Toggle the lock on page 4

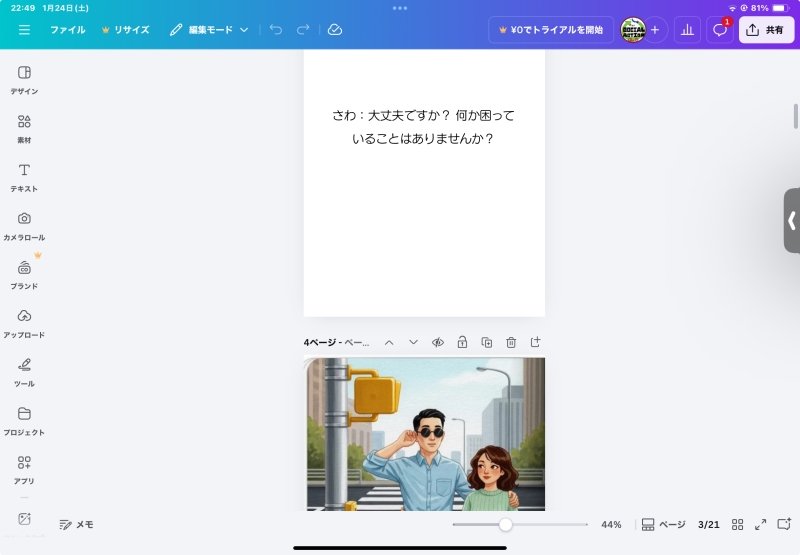pyautogui.click(x=462, y=342)
